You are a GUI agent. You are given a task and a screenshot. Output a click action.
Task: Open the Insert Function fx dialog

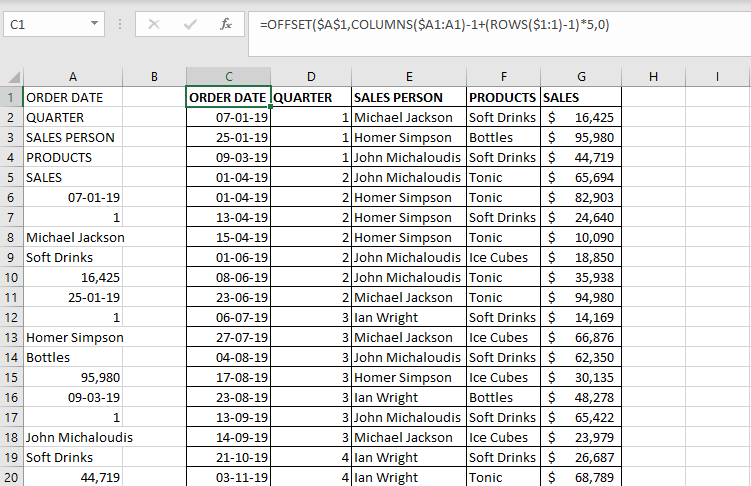(226, 24)
